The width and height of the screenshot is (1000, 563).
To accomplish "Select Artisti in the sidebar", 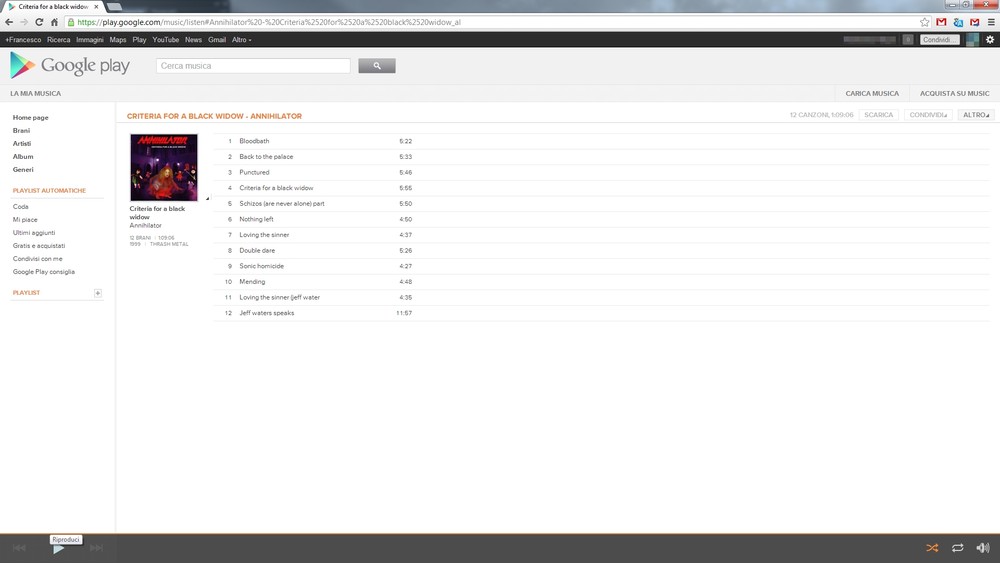I will 22,144.
